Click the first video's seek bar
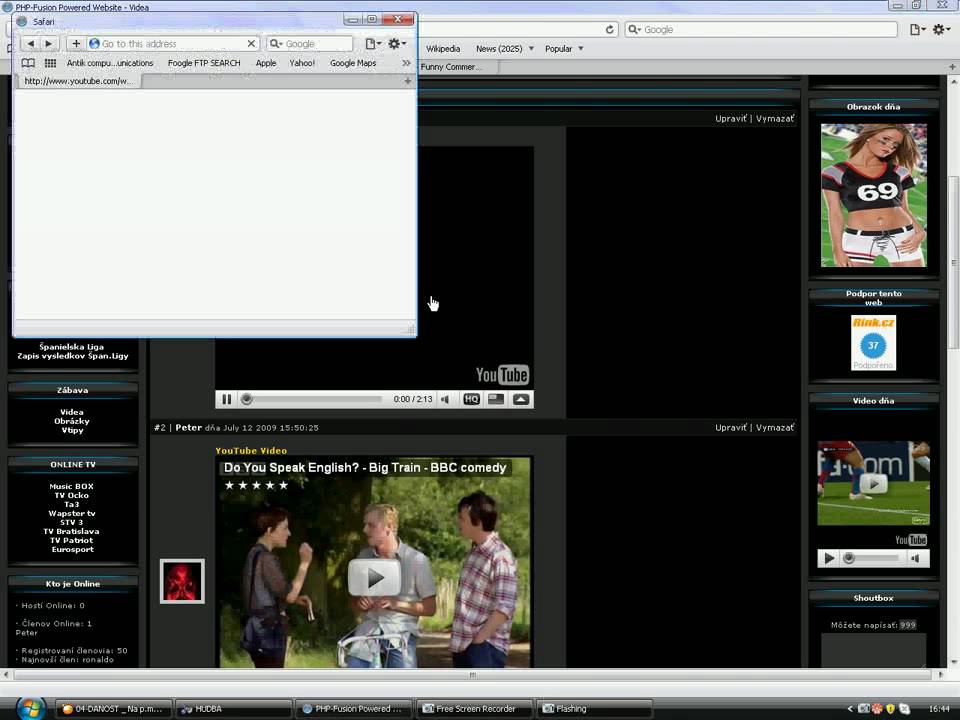This screenshot has height=720, width=960. coord(313,399)
